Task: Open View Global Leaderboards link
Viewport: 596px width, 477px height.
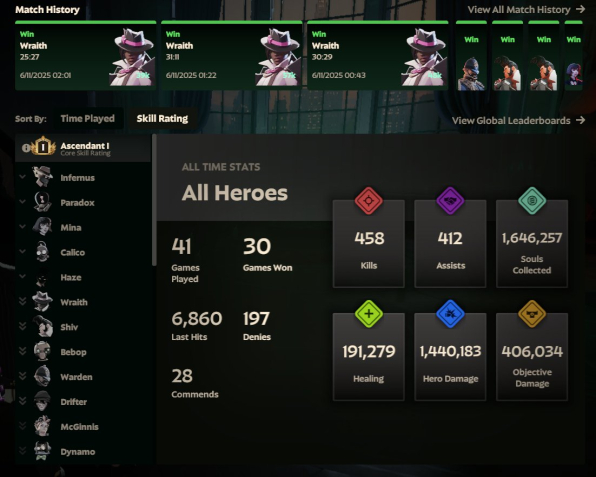Action: (x=518, y=120)
